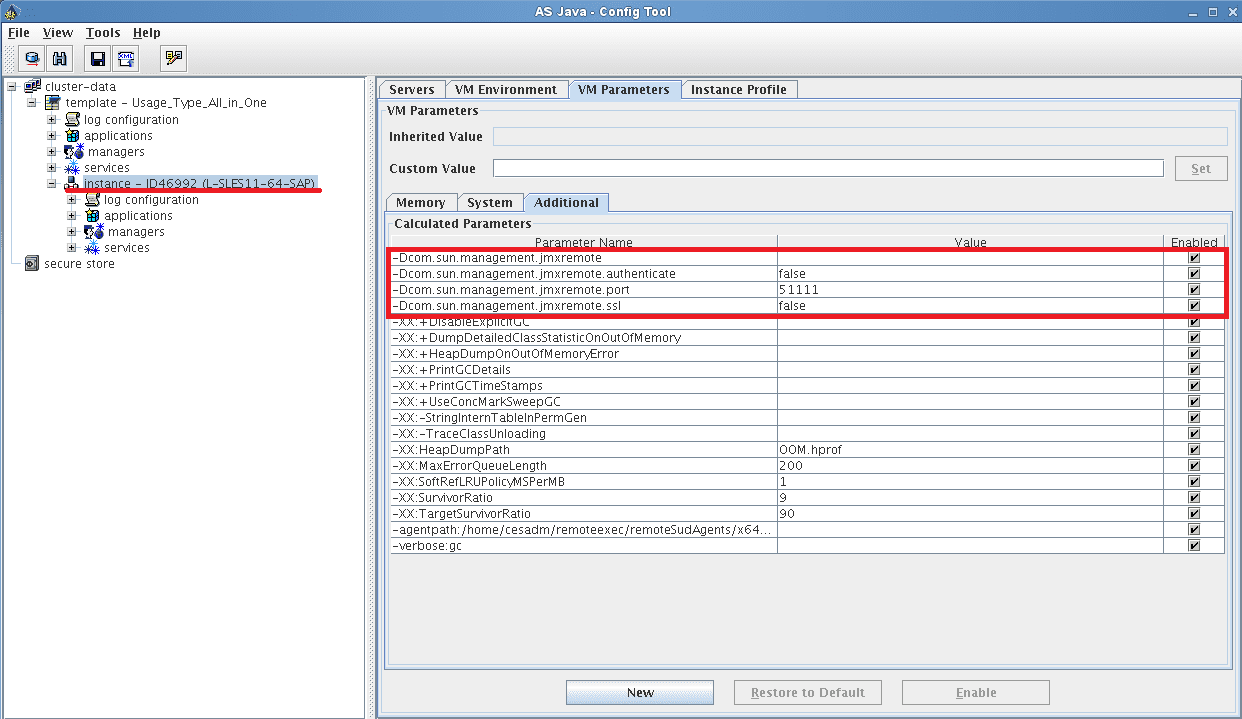Click the instance's log configuration scroll icon
Screen dimensions: 1242x719
pyautogui.click(x=92, y=199)
